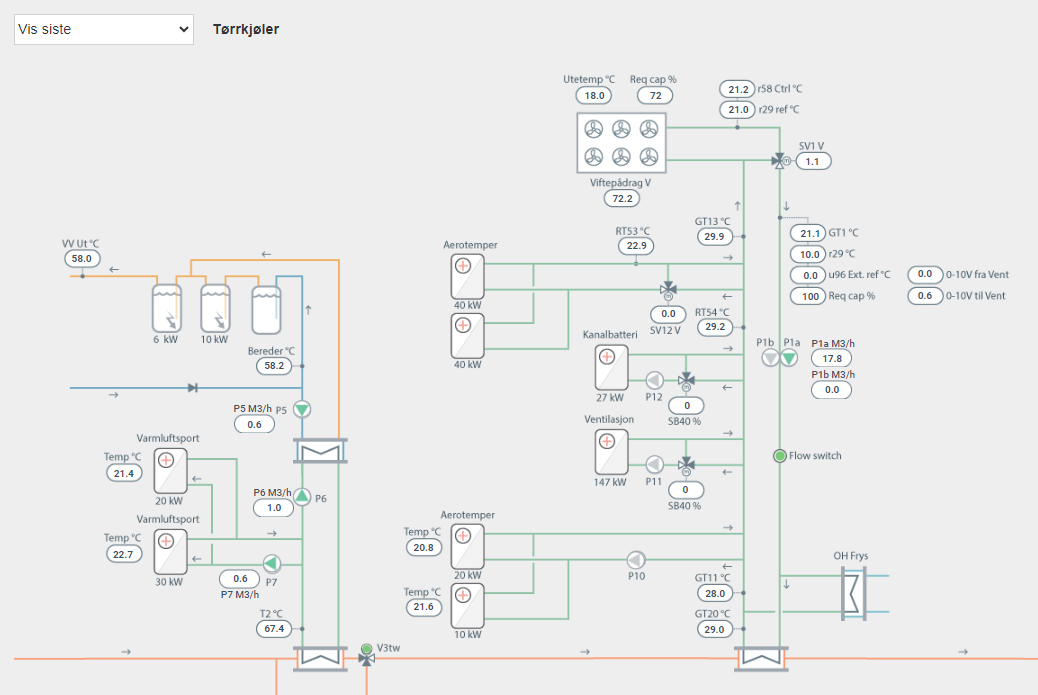Viewport: 1038px width, 695px height.
Task: Click the P12 pump icon
Action: 654,380
